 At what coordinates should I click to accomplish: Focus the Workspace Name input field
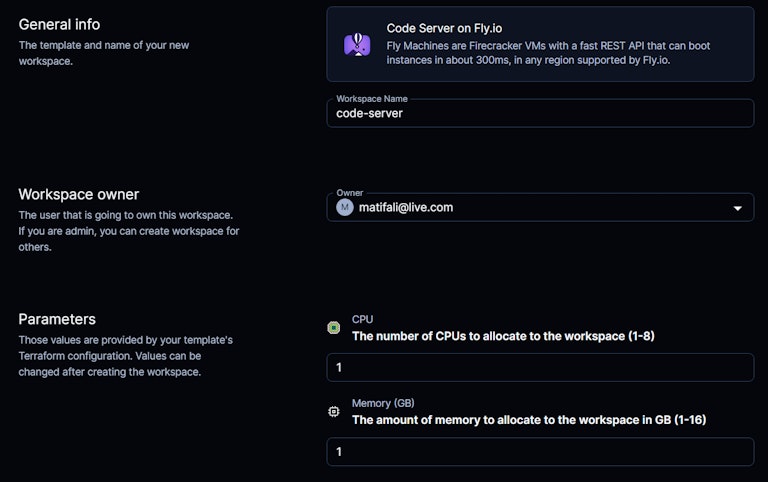pos(540,114)
